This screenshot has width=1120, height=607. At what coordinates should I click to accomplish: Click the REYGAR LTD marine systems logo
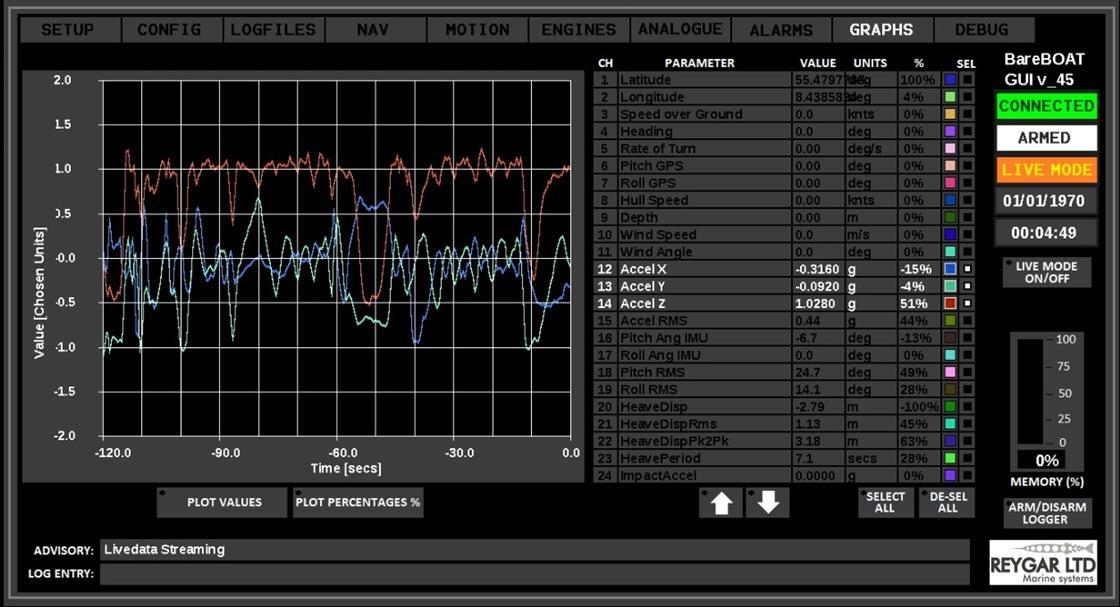click(x=1046, y=561)
